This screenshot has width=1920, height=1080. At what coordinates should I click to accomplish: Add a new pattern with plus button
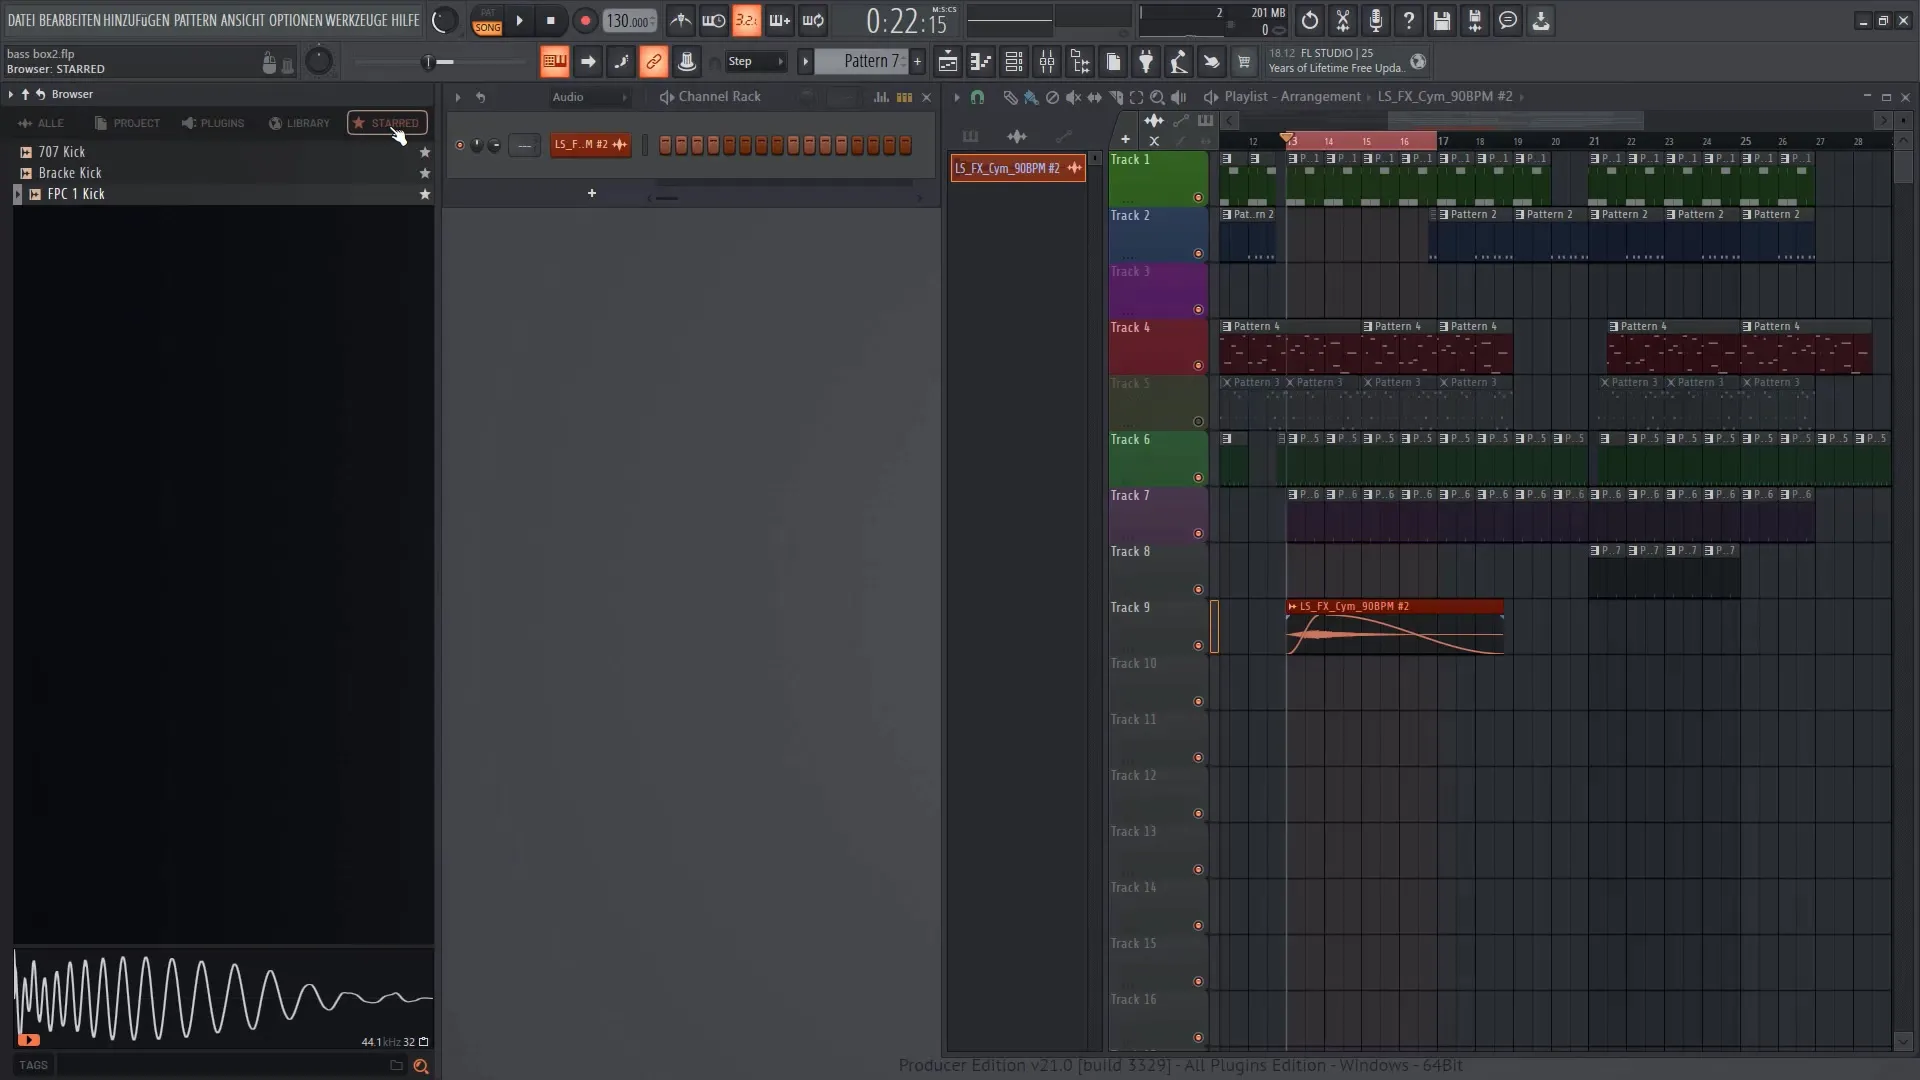point(918,62)
